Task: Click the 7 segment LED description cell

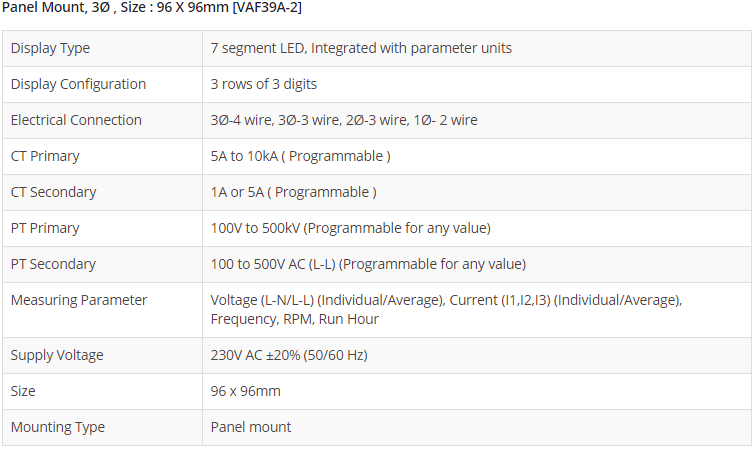Action: click(361, 48)
